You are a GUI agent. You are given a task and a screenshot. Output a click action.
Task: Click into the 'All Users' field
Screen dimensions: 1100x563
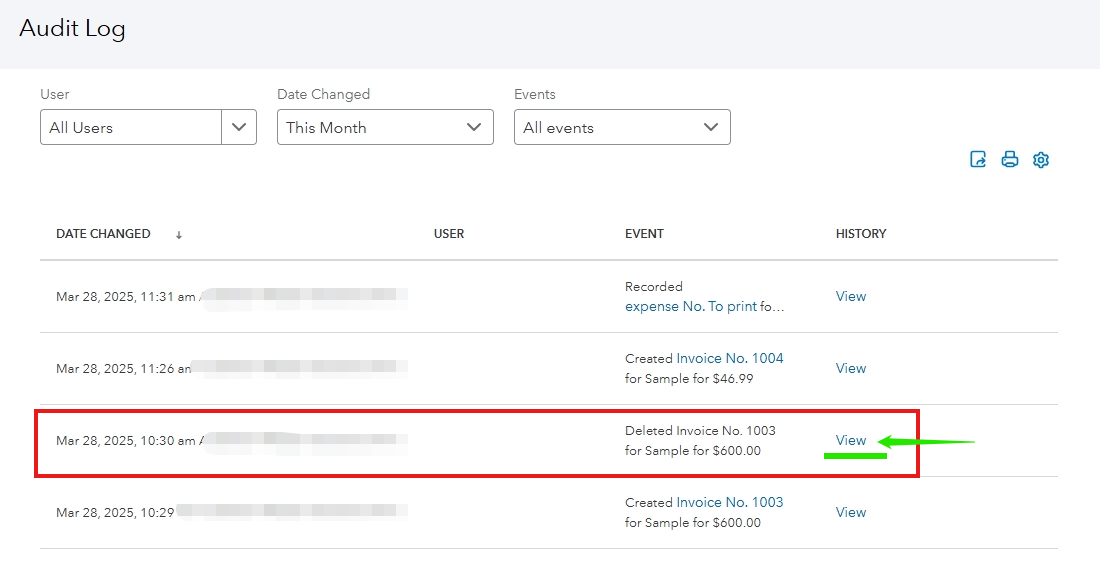(x=130, y=127)
